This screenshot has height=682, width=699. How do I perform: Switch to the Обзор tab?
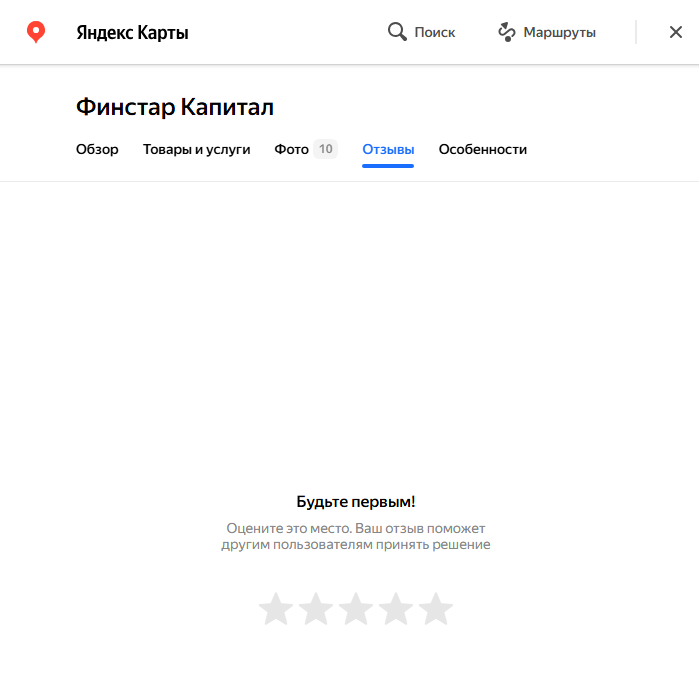click(x=97, y=149)
